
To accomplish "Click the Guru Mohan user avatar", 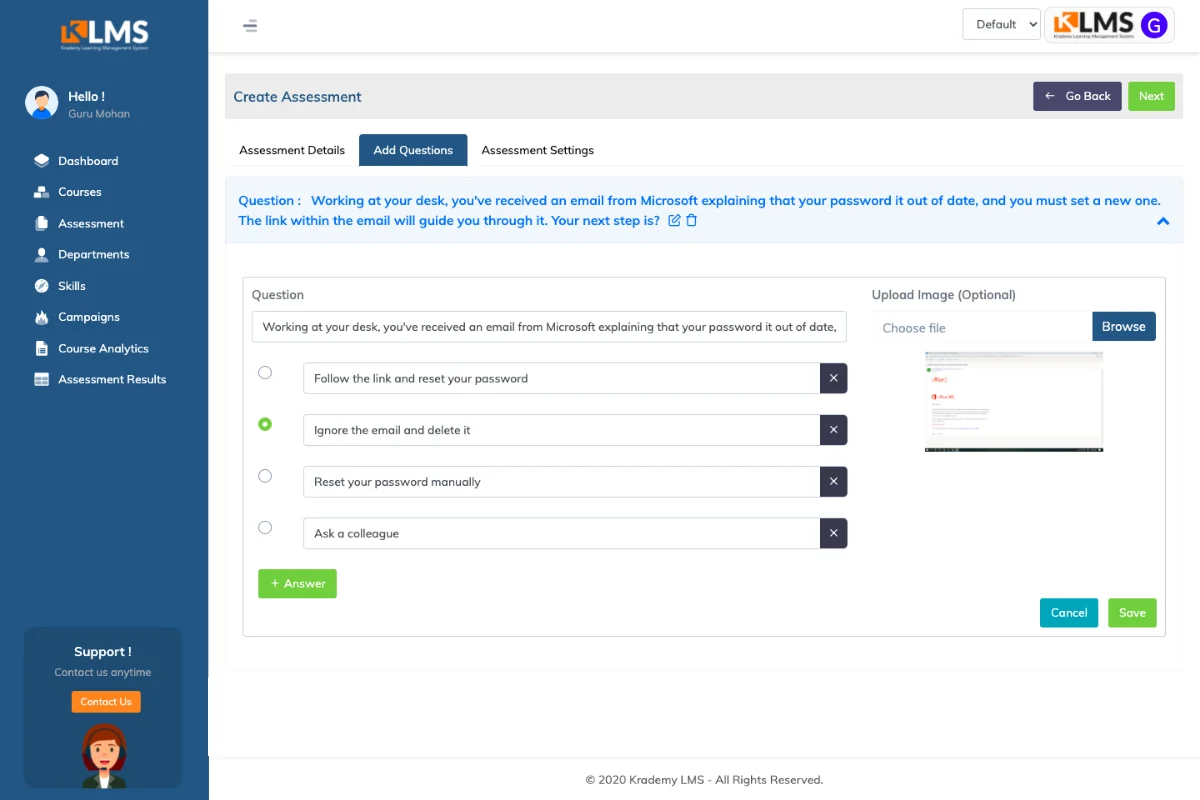I will 42,103.
